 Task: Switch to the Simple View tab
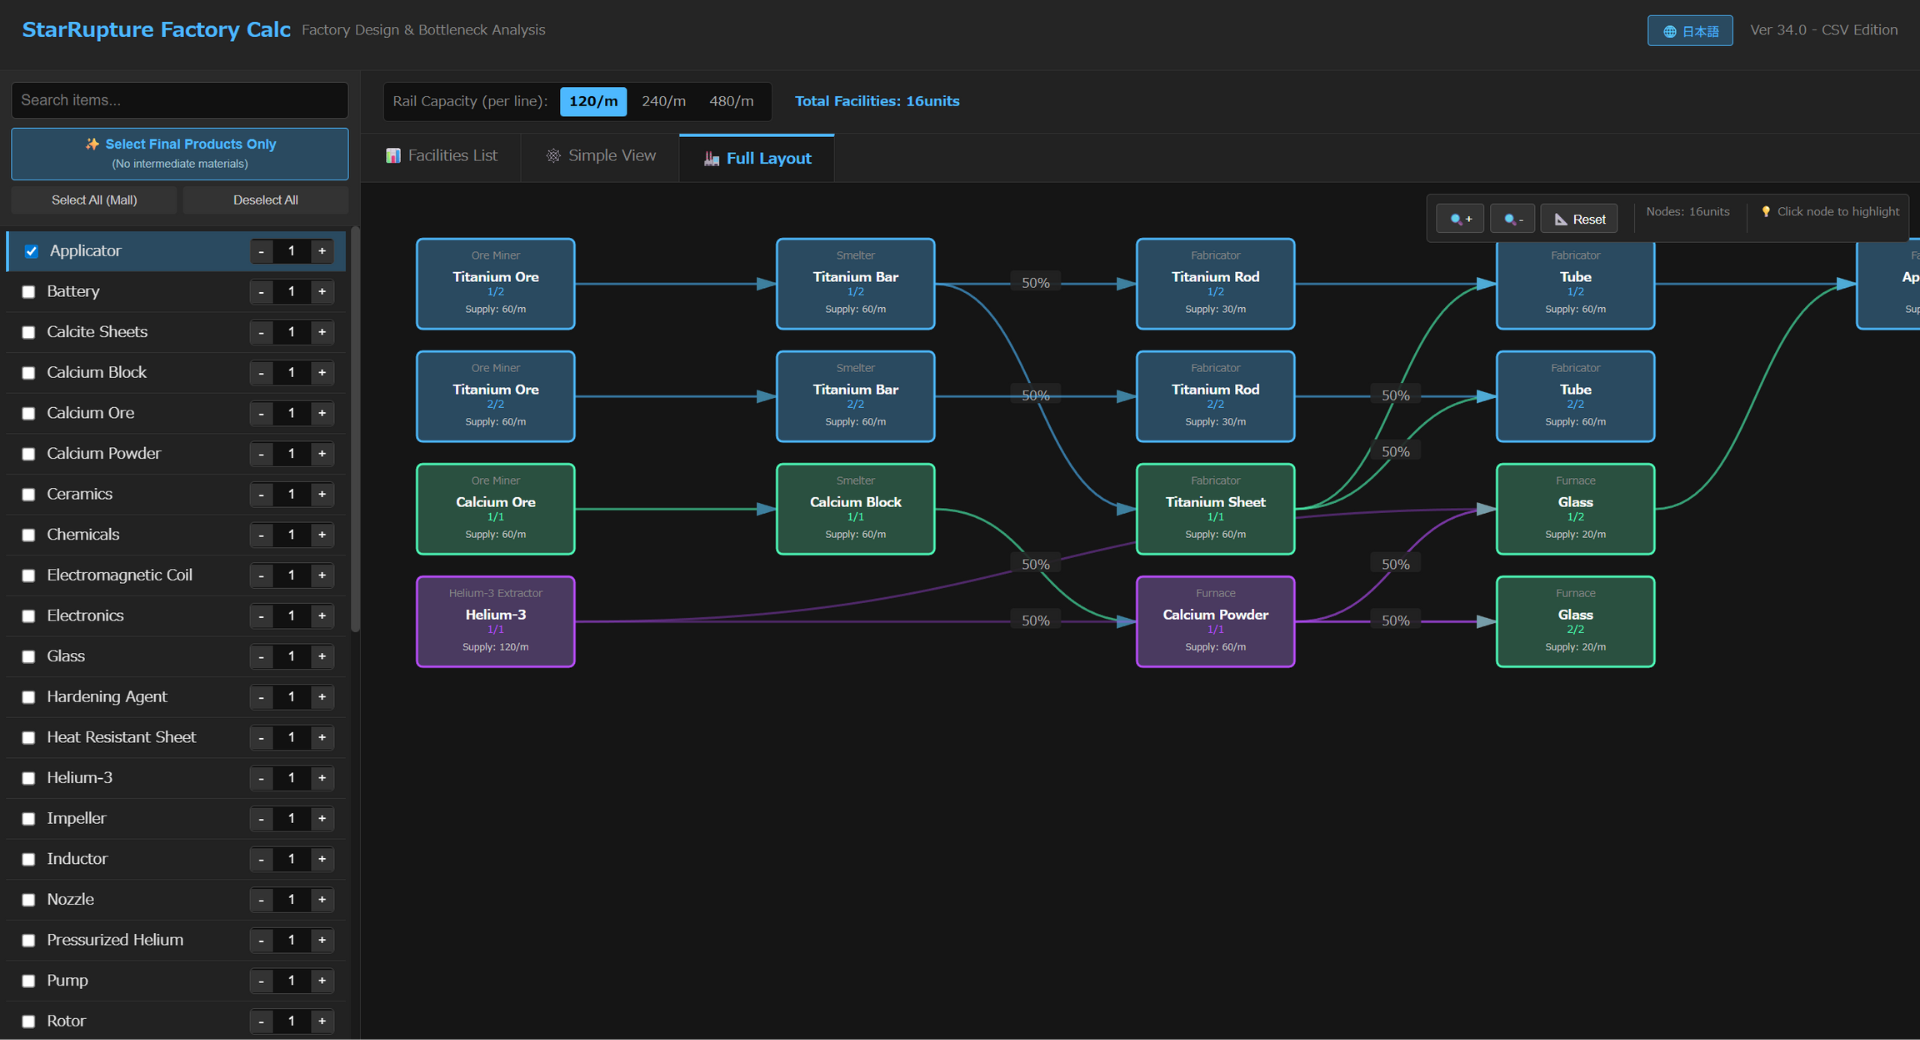click(600, 156)
